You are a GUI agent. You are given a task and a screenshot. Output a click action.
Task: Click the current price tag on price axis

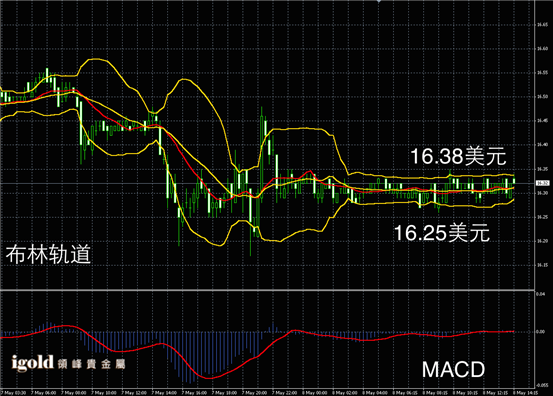pos(542,183)
